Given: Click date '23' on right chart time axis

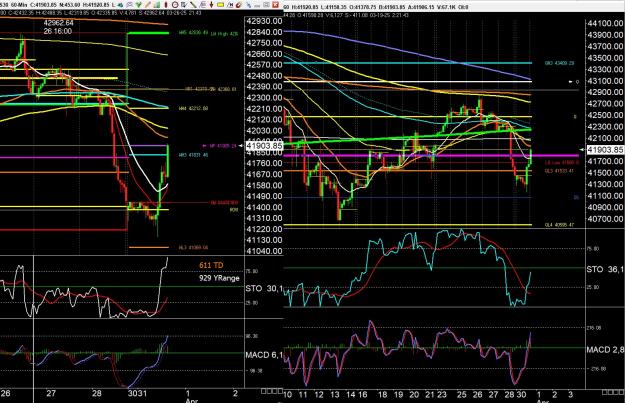Looking at the screenshot, I should tap(441, 395).
